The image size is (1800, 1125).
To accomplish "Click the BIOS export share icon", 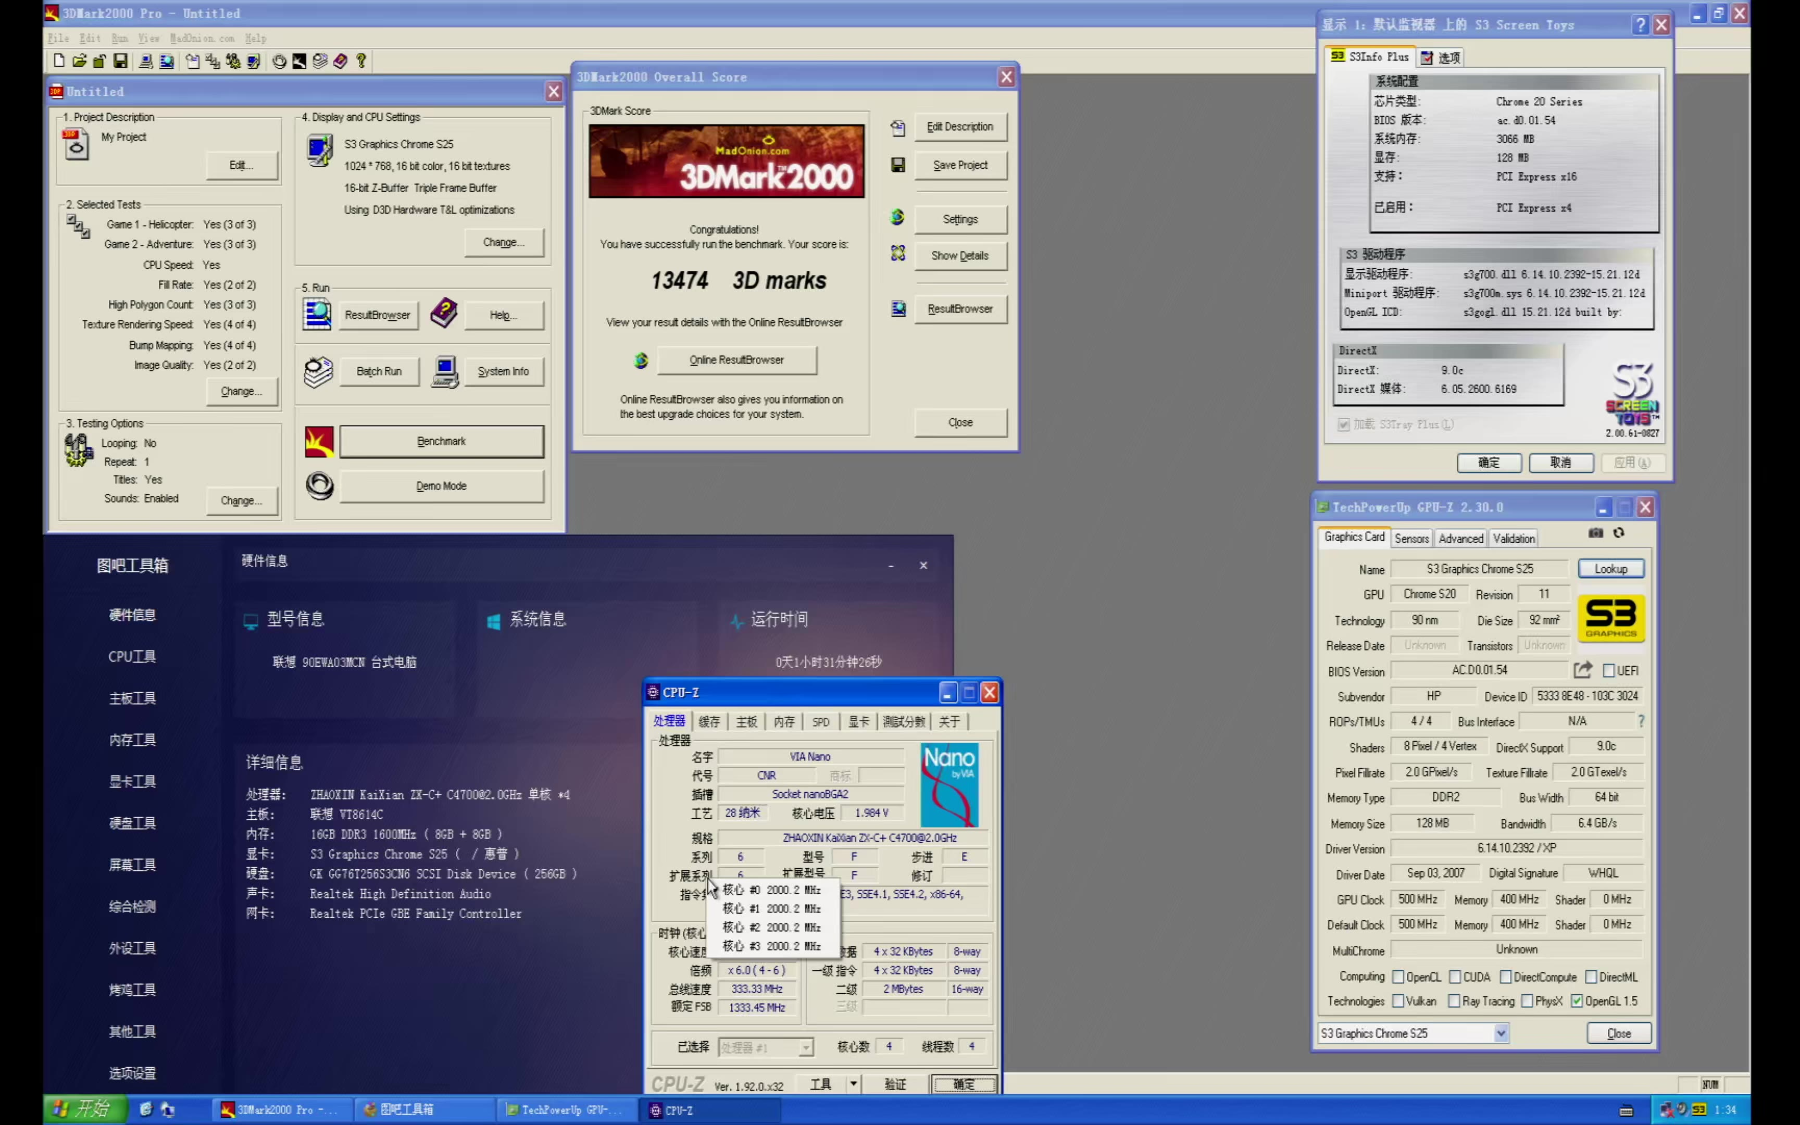I will 1582,670.
